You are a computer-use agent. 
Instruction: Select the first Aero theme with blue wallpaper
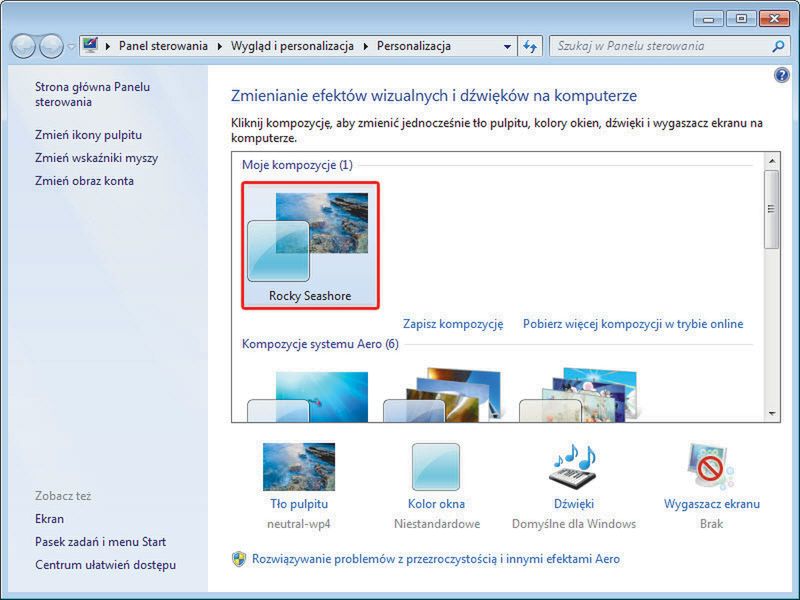[x=308, y=396]
